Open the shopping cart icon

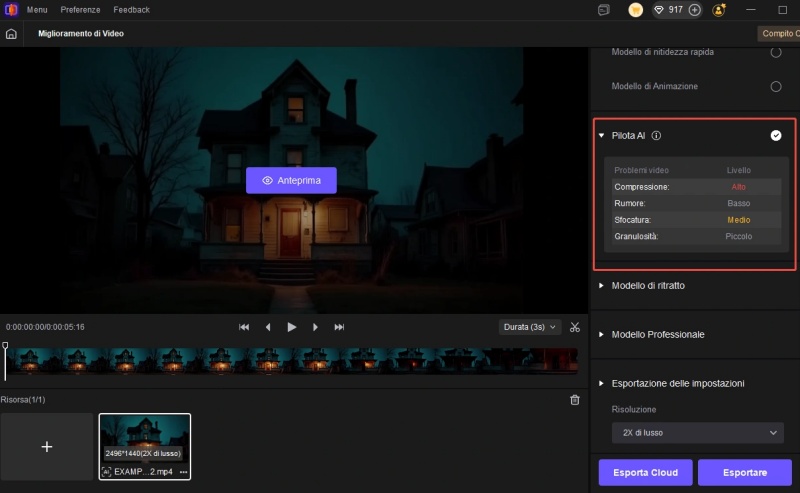[635, 10]
